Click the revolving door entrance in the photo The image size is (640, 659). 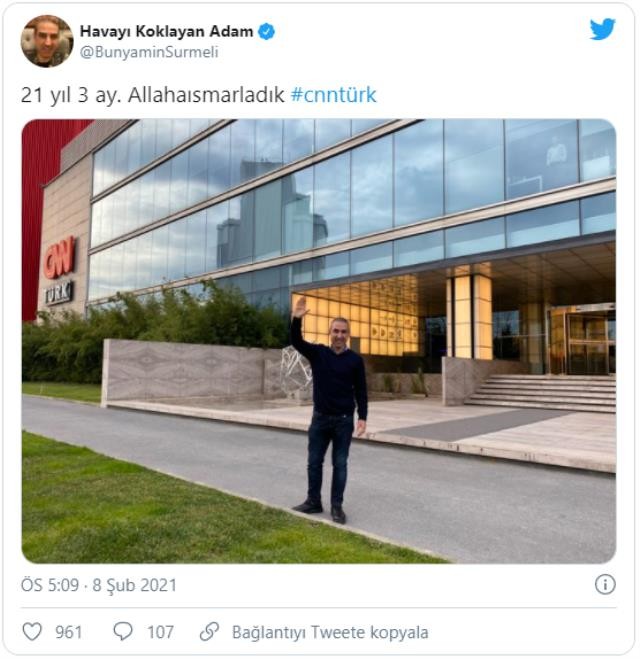click(582, 340)
